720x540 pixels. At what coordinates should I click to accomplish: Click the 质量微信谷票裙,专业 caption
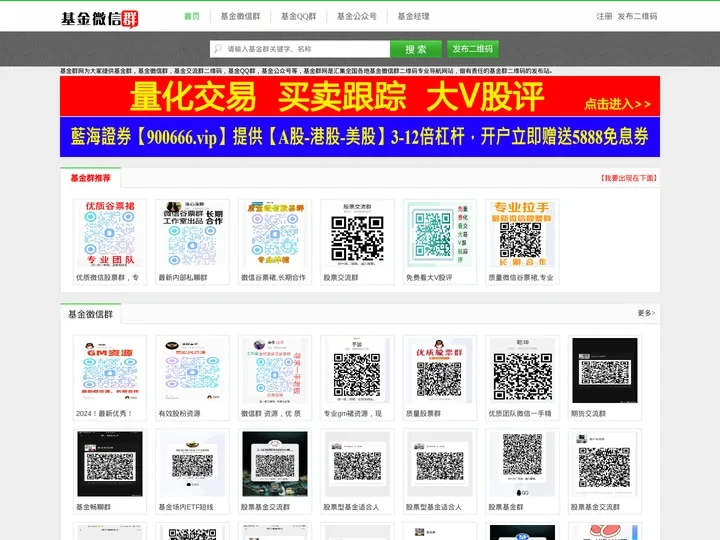(x=521, y=277)
